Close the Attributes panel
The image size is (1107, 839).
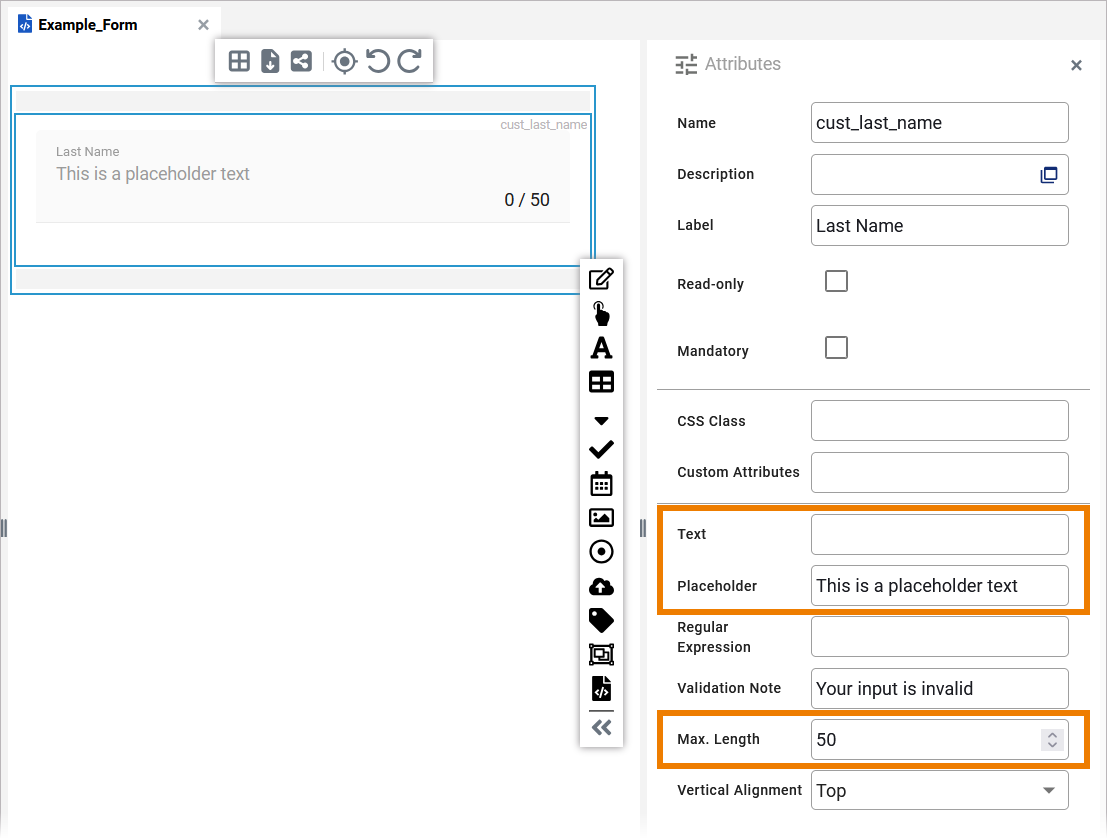(x=1076, y=66)
